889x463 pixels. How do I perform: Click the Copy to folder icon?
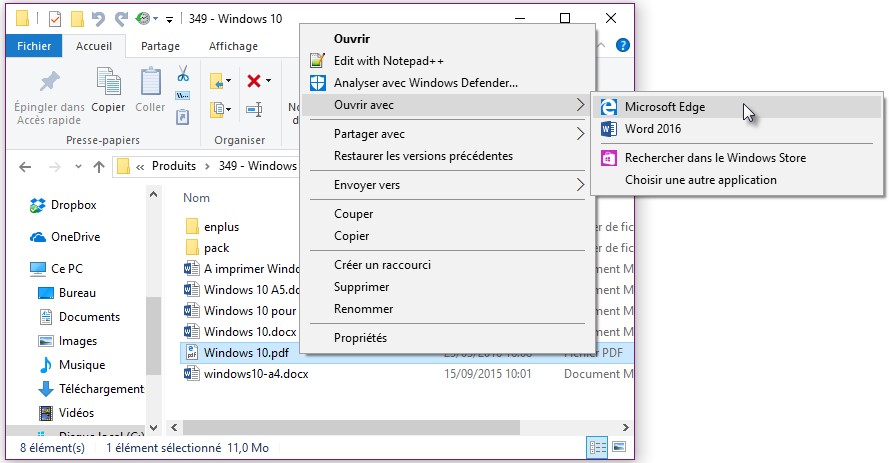217,109
